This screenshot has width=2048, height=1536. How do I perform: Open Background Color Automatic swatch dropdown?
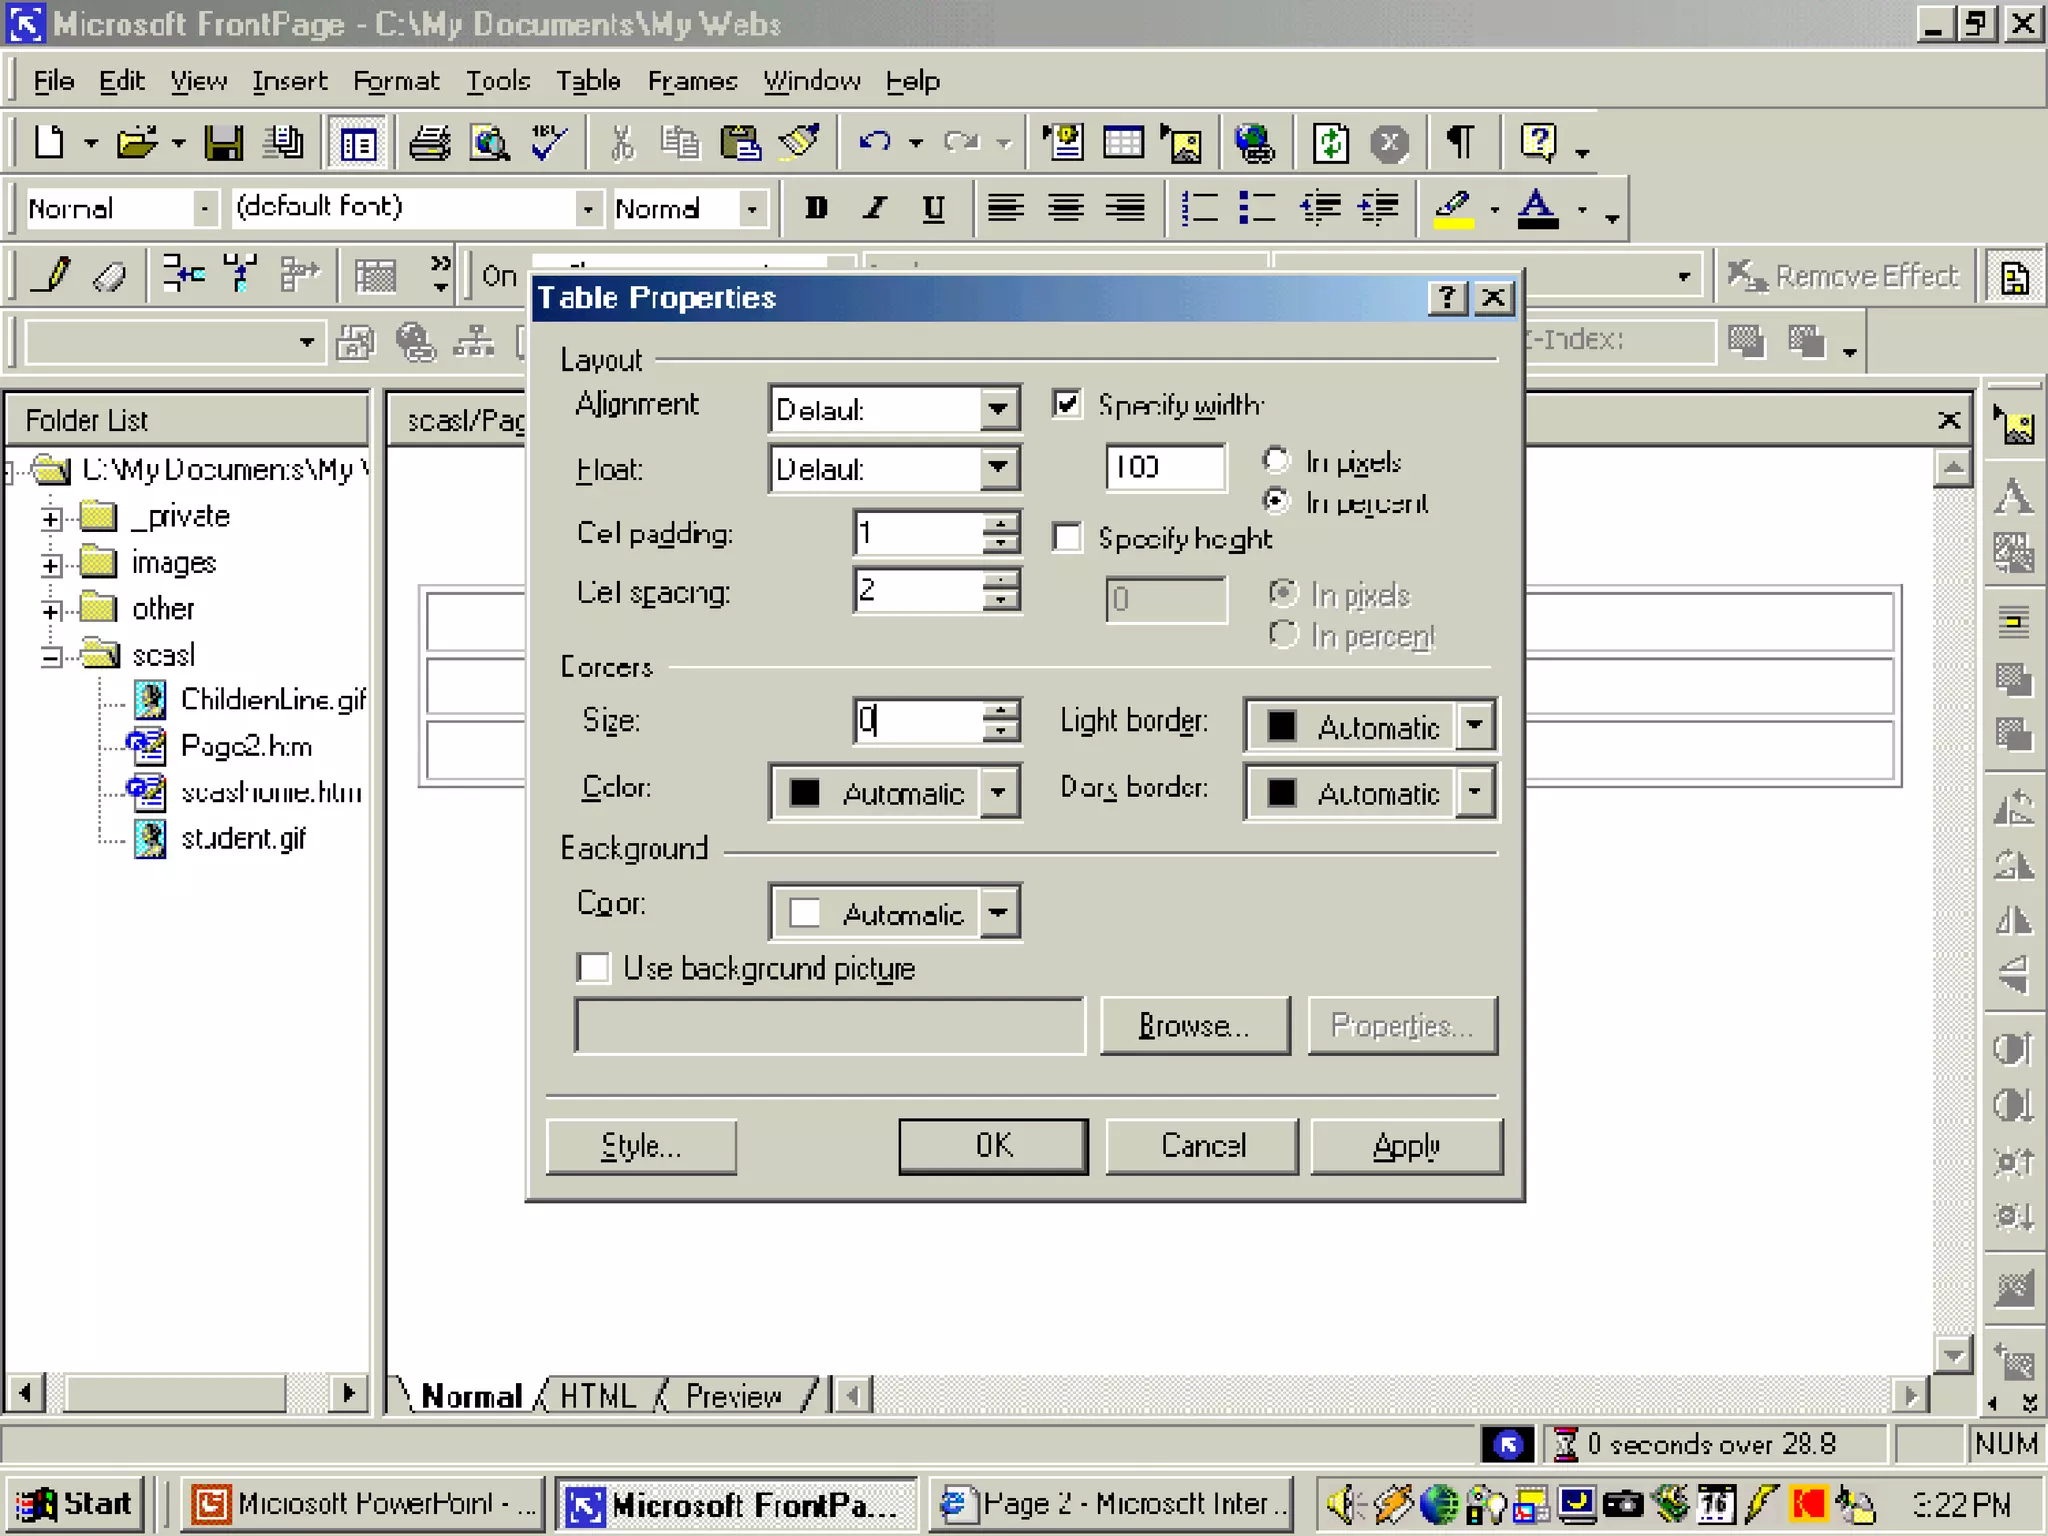point(998,913)
